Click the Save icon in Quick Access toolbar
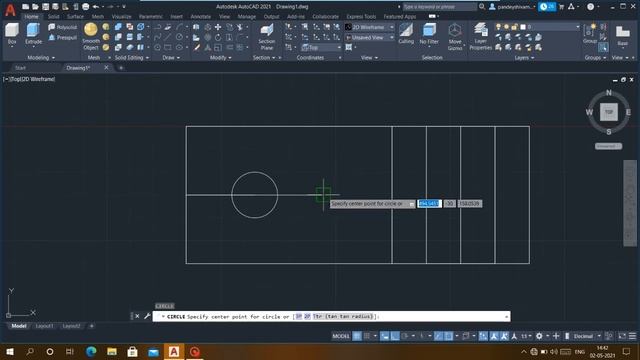Viewport: 640px width, 360px height. point(45,7)
